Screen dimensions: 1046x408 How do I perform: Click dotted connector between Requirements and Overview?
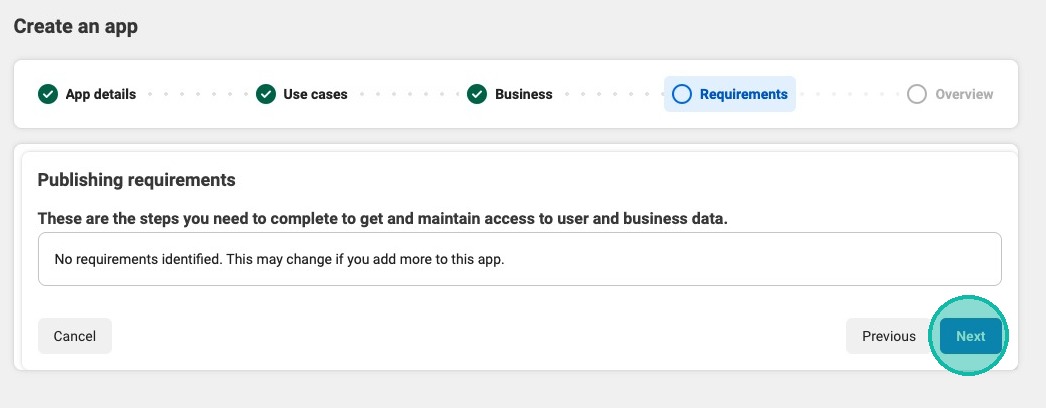(x=850, y=95)
